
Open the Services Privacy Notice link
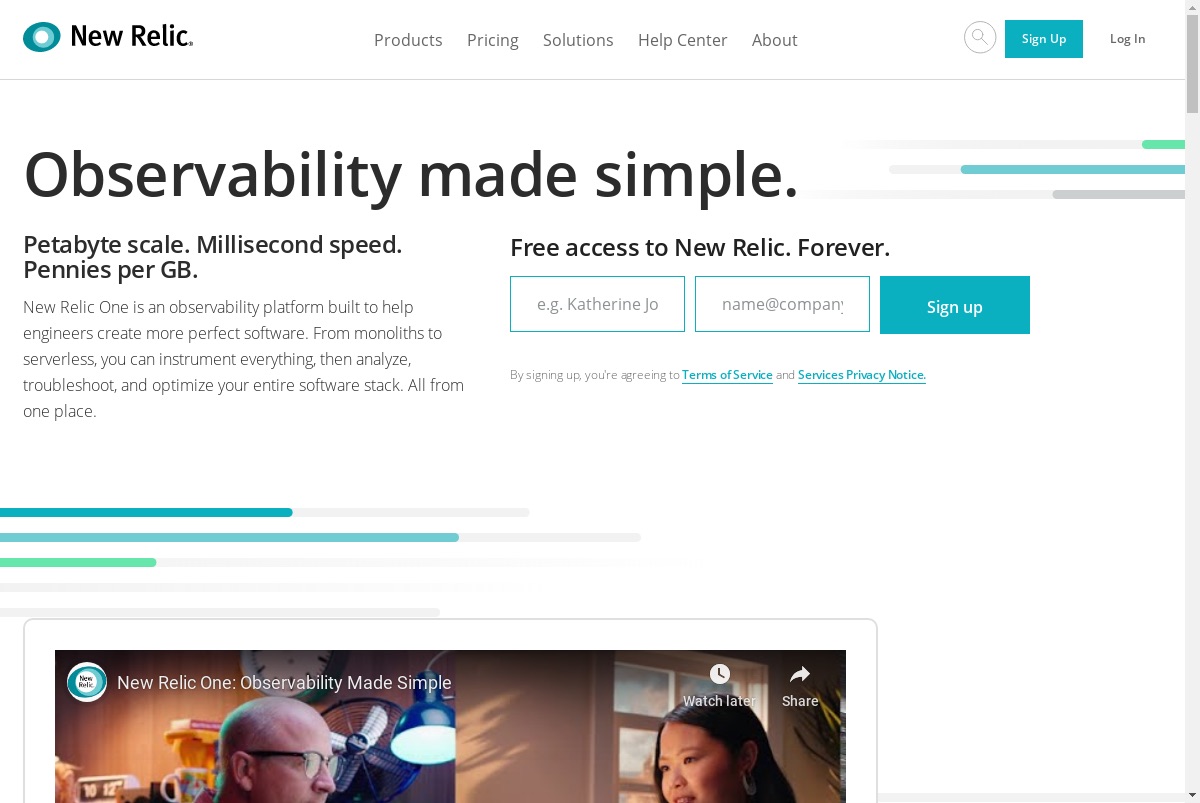(862, 375)
